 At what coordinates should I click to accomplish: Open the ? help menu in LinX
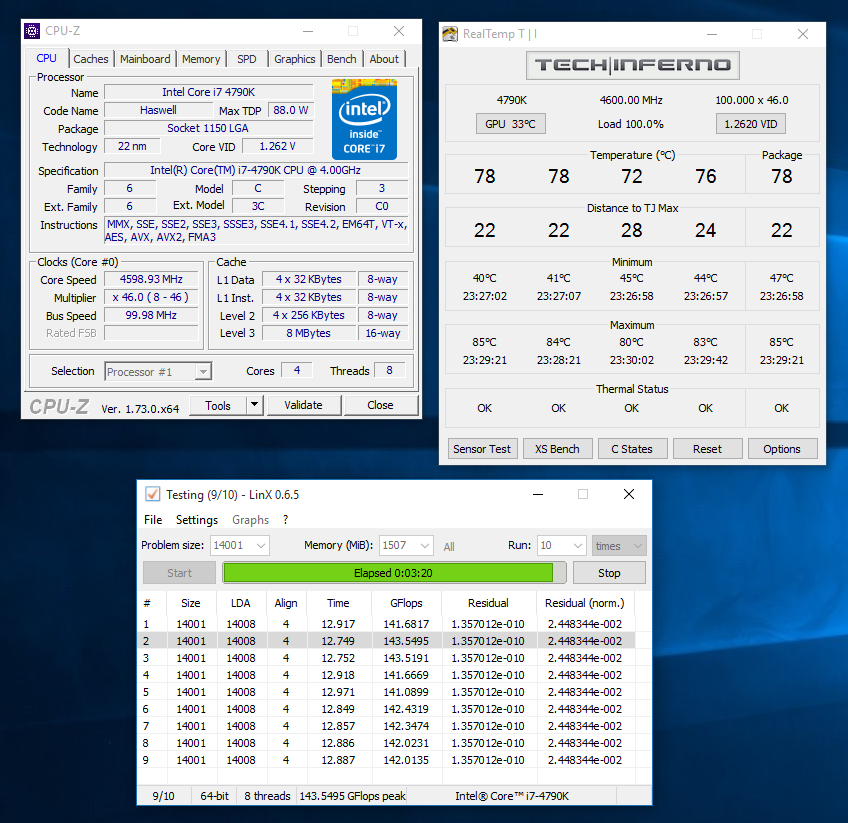(286, 520)
